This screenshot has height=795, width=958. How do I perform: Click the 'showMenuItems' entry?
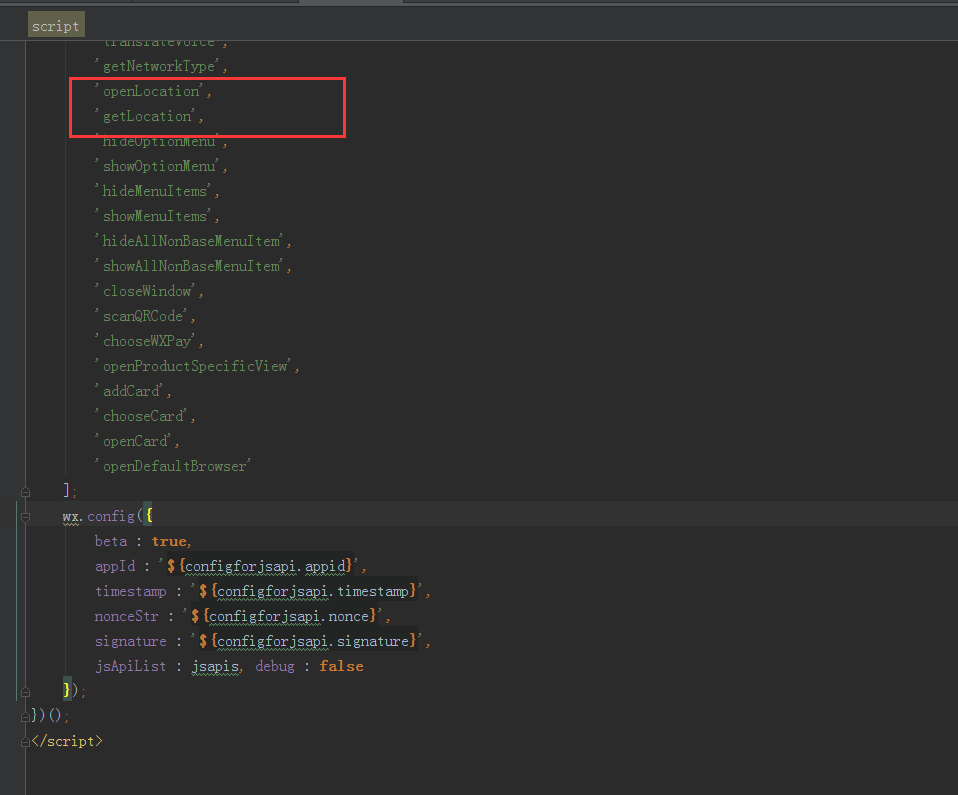pos(155,216)
